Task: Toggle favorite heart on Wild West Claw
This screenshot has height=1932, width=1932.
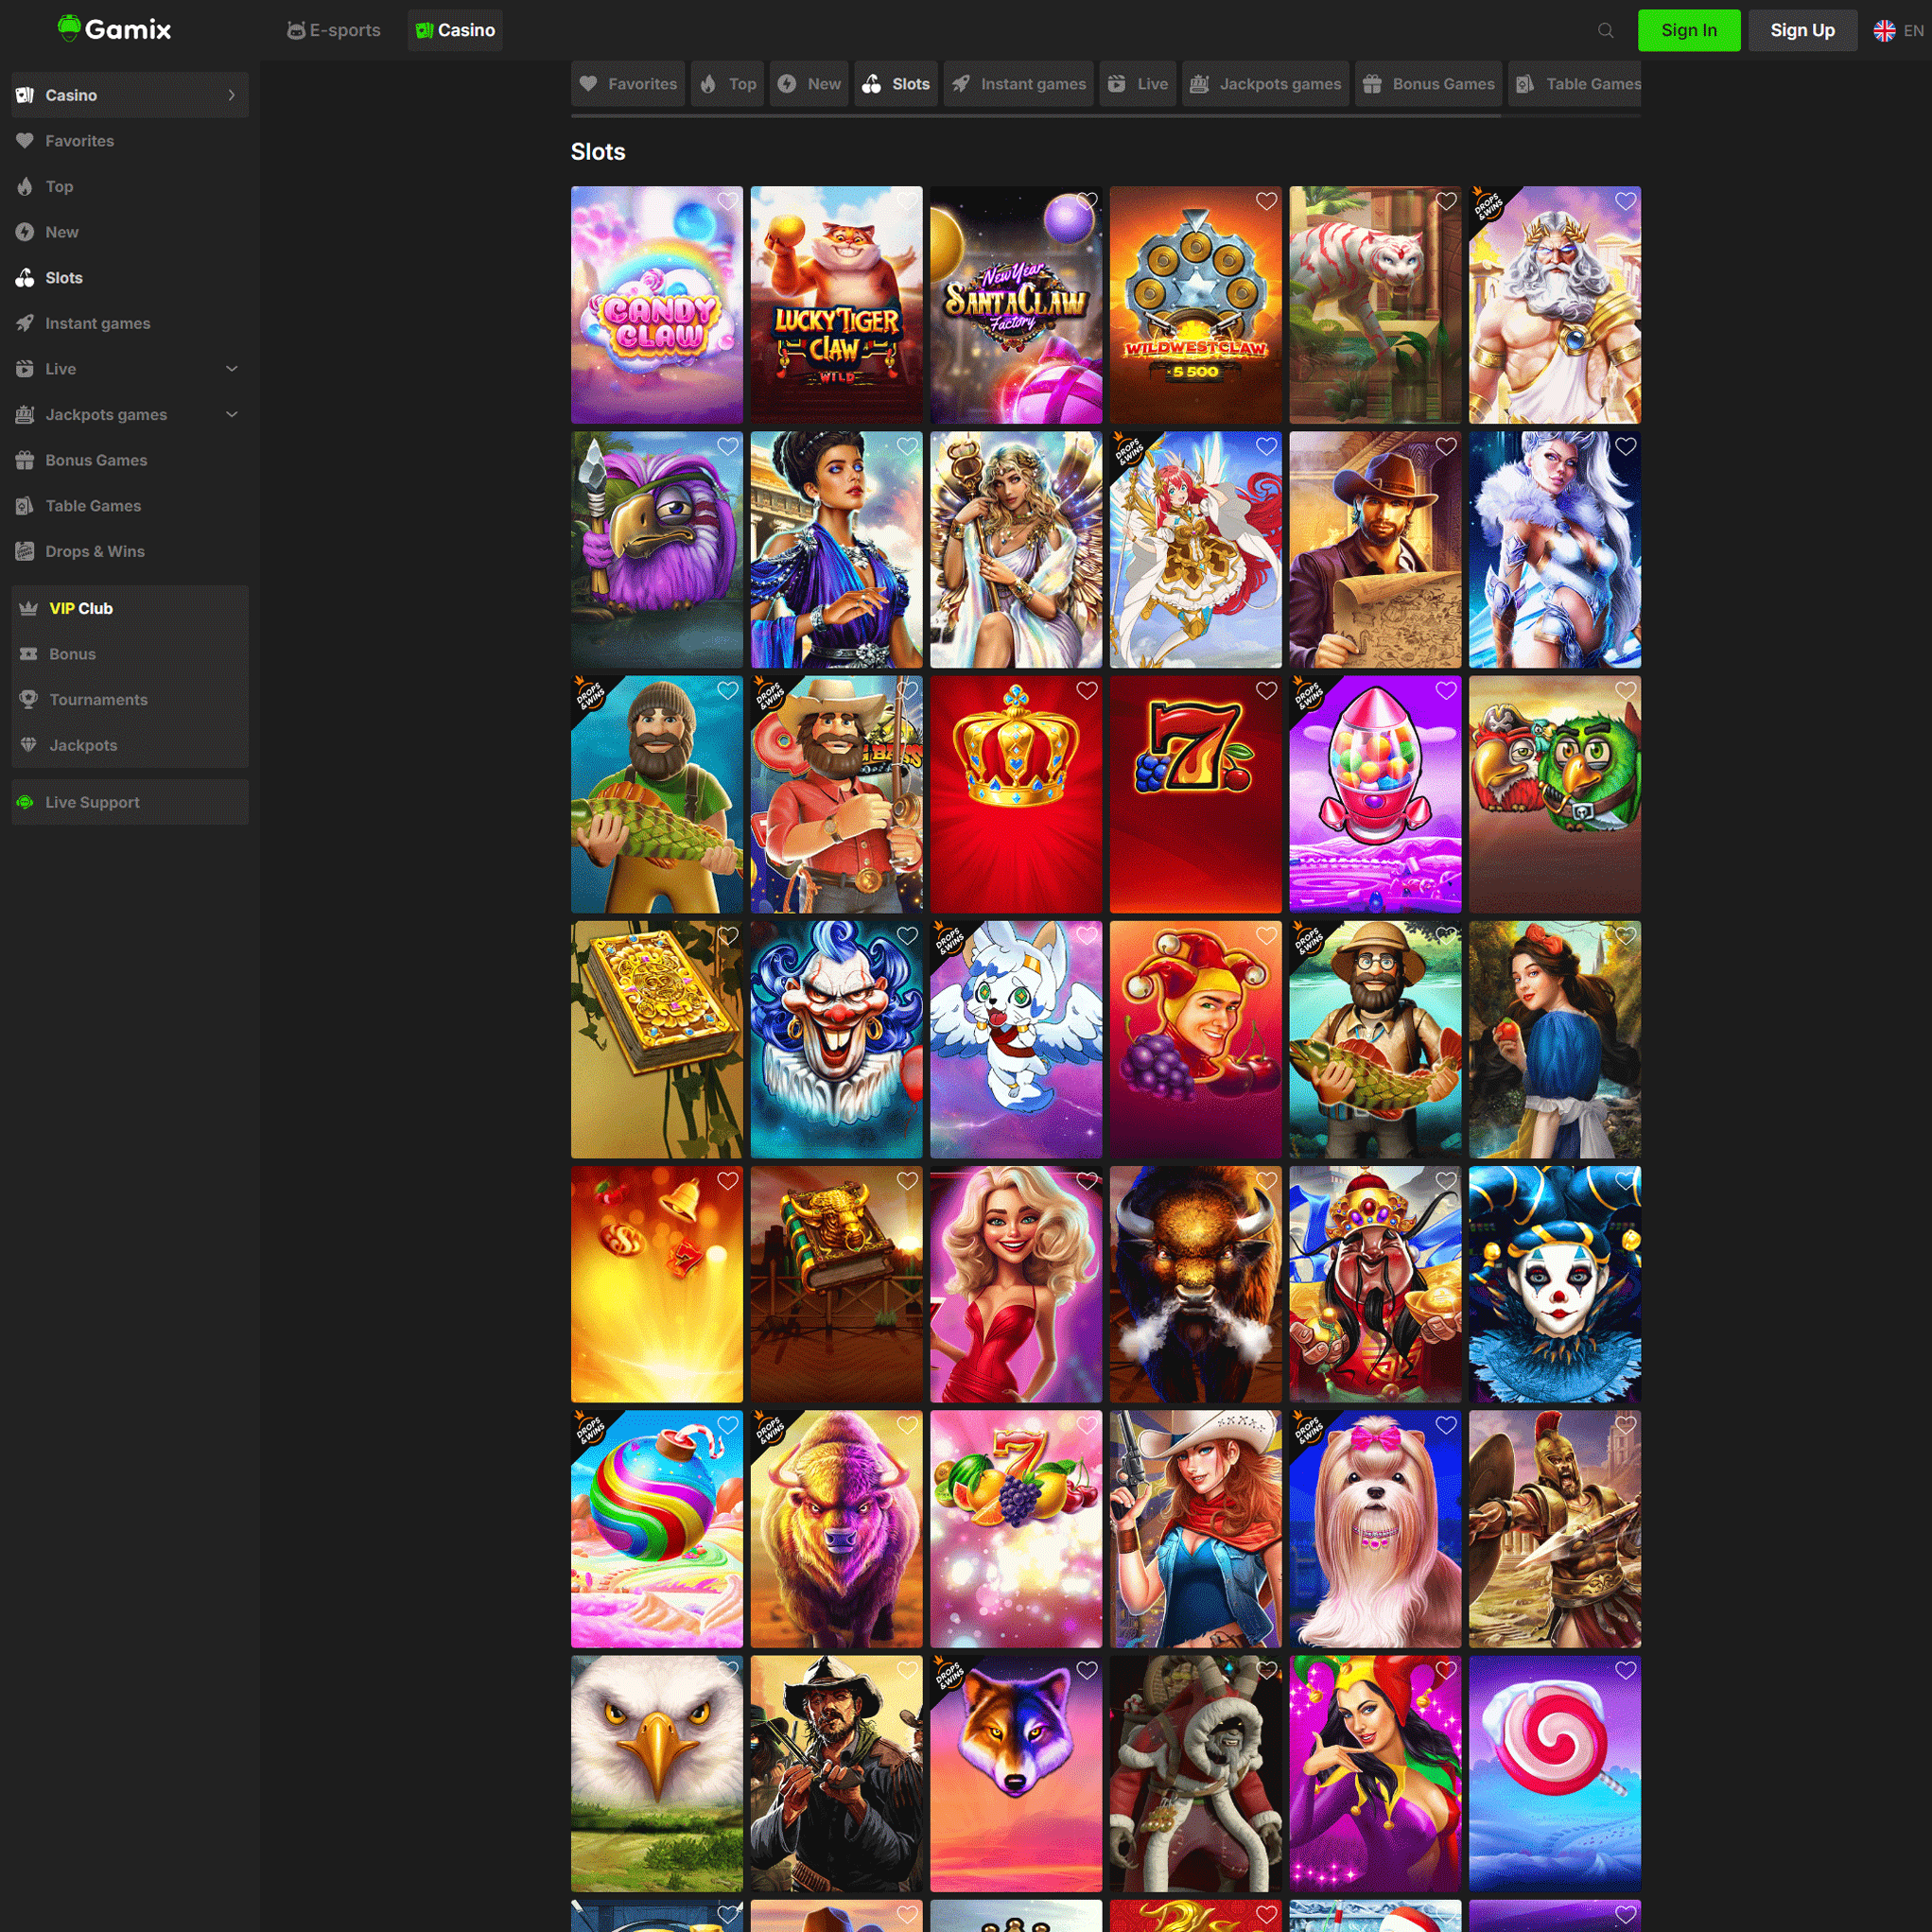Action: coord(1267,201)
